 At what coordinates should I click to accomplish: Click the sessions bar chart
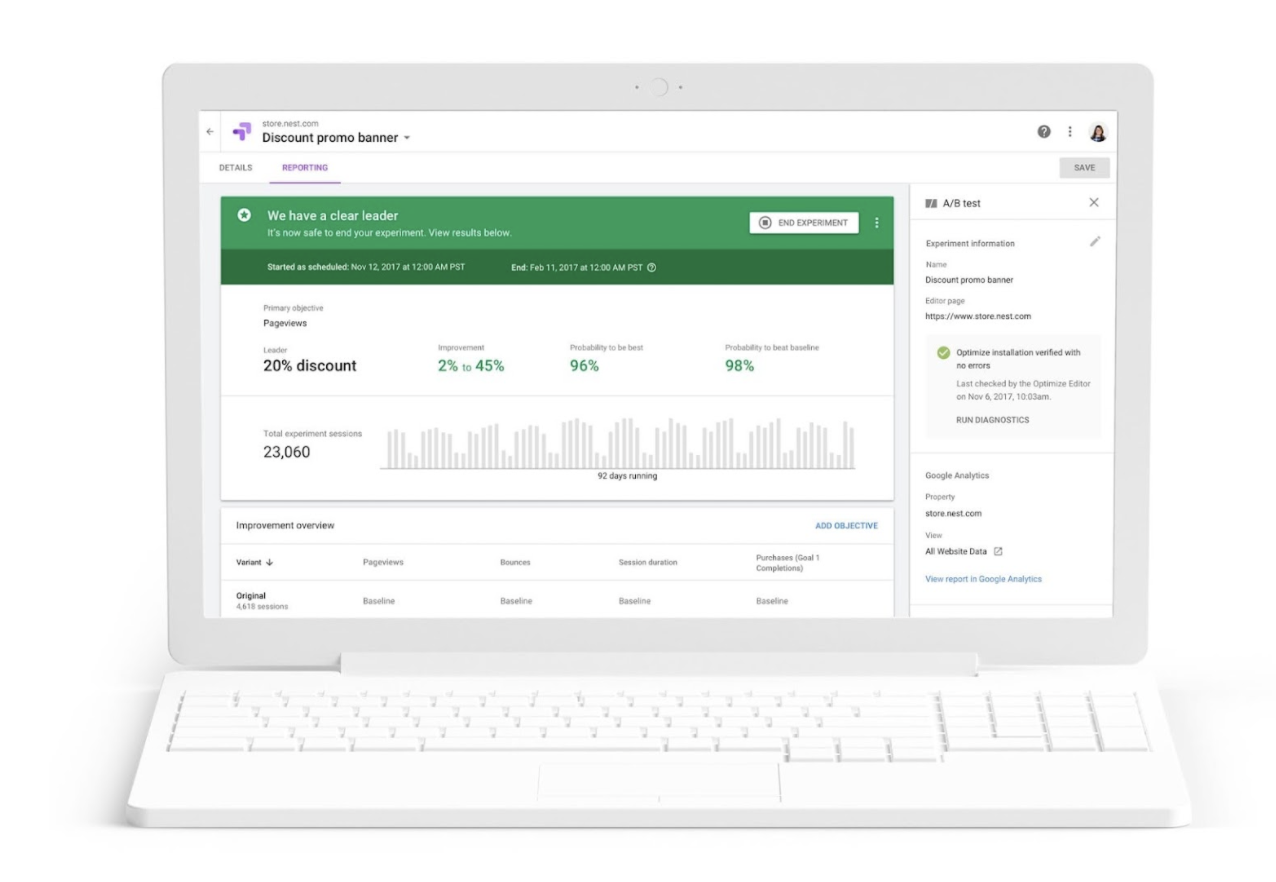(618, 443)
